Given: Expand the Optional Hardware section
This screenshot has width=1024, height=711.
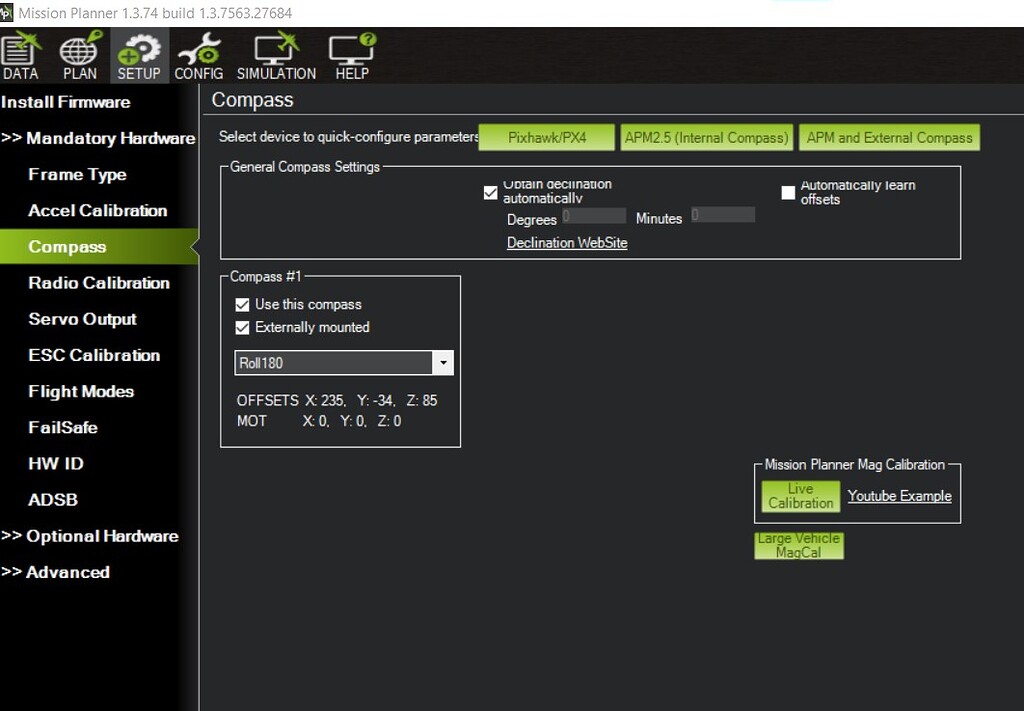Looking at the screenshot, I should [93, 536].
